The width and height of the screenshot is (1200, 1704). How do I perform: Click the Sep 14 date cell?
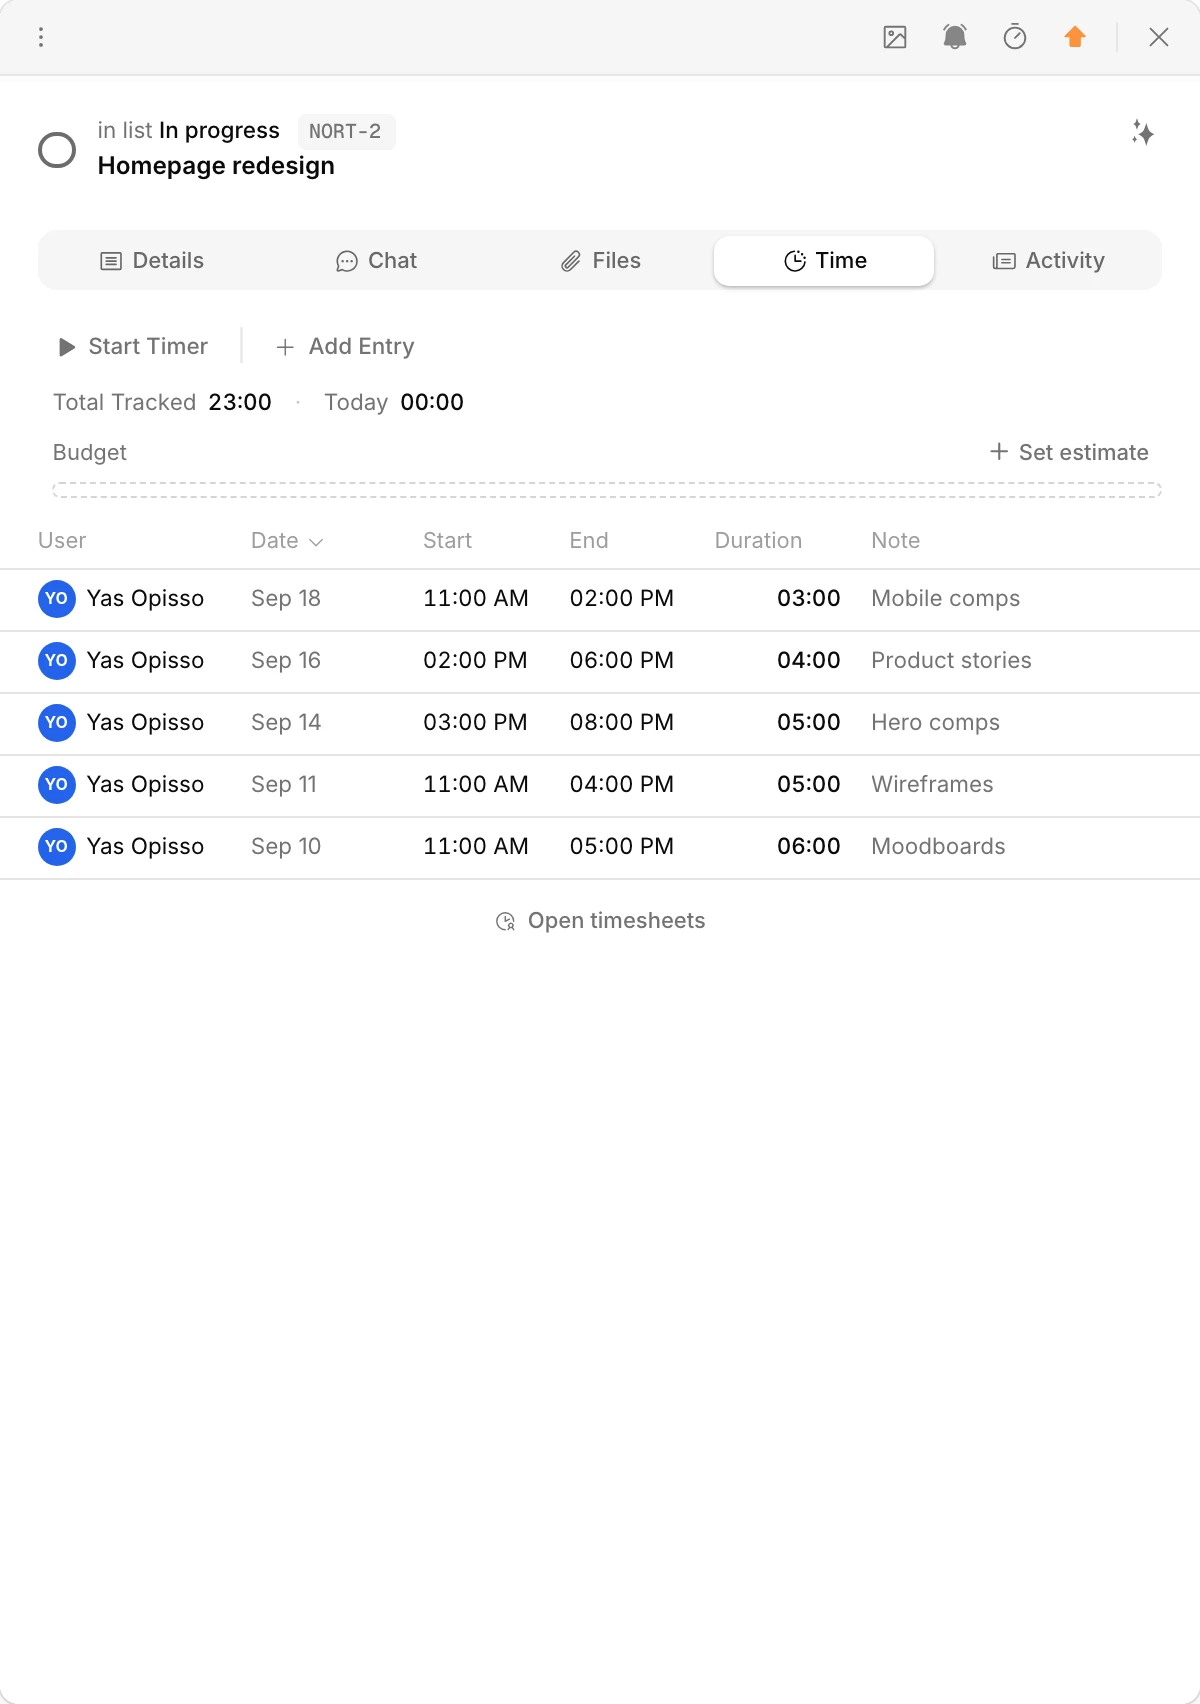(286, 722)
